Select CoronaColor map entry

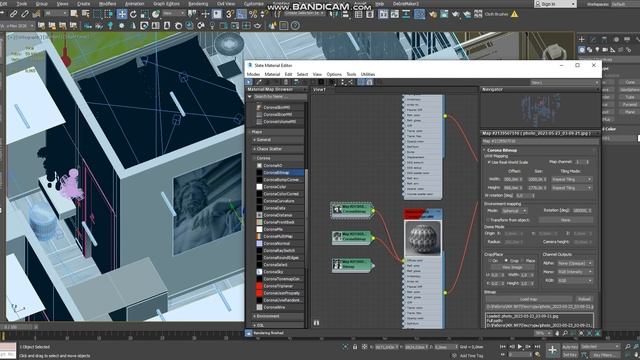(279, 187)
